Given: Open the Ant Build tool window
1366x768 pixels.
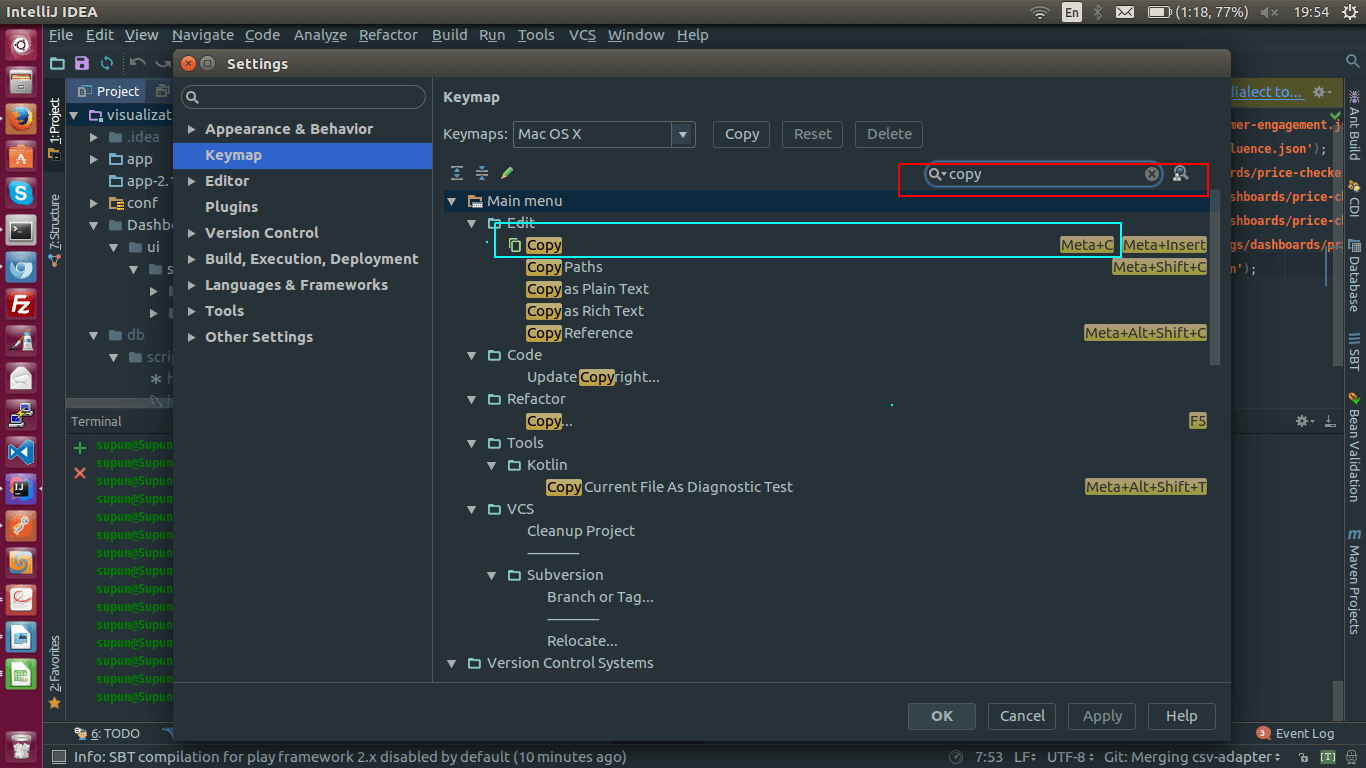Looking at the screenshot, I should (x=1354, y=125).
